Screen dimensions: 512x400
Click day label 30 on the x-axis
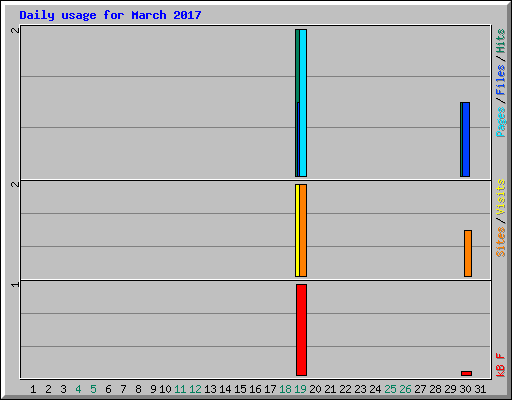(465, 389)
